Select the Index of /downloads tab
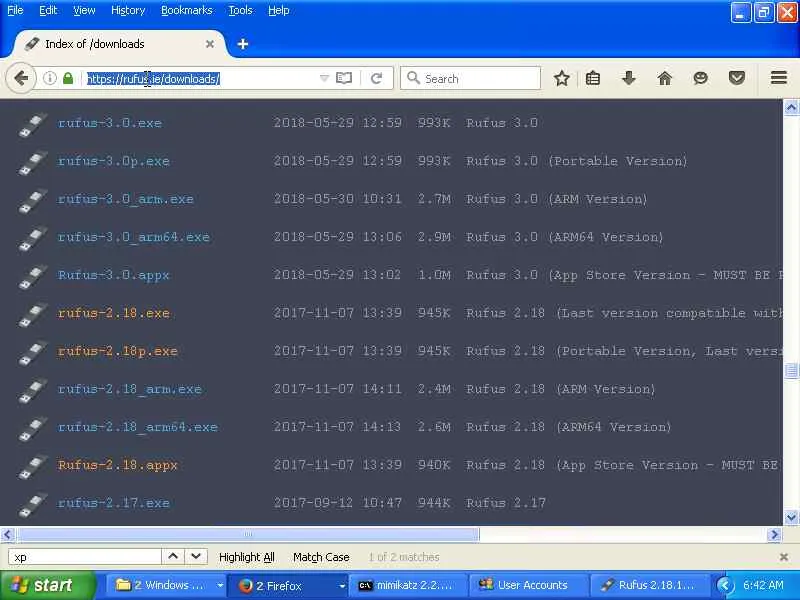This screenshot has width=800, height=600. (x=118, y=44)
